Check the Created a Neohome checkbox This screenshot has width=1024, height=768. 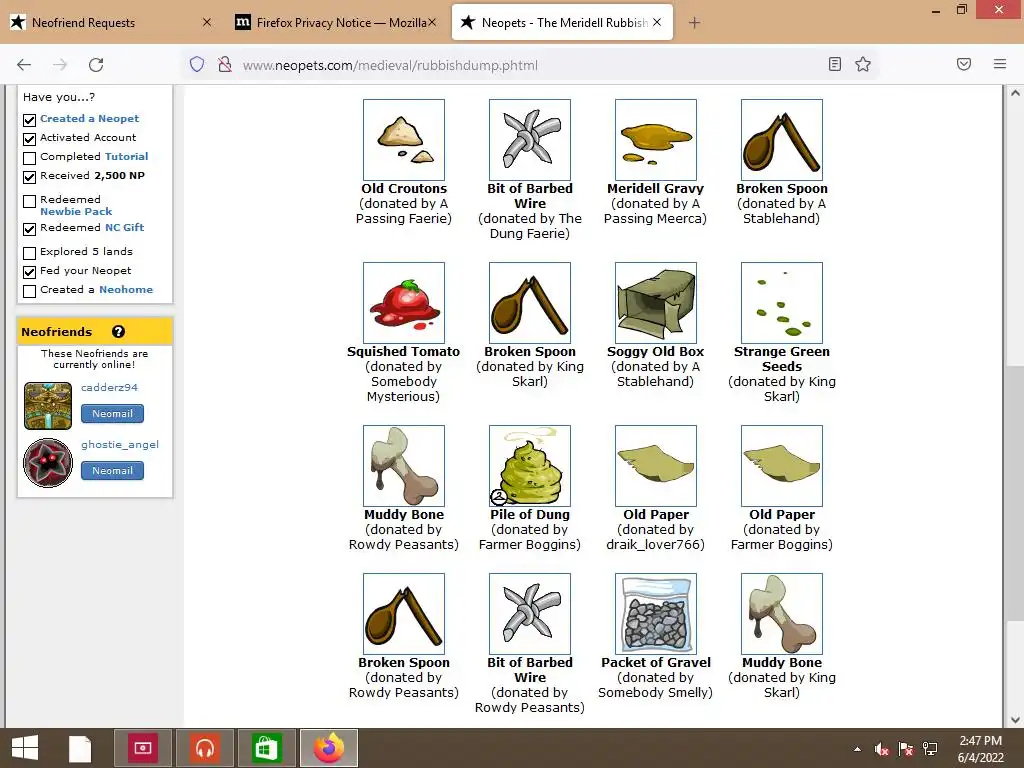click(x=29, y=291)
